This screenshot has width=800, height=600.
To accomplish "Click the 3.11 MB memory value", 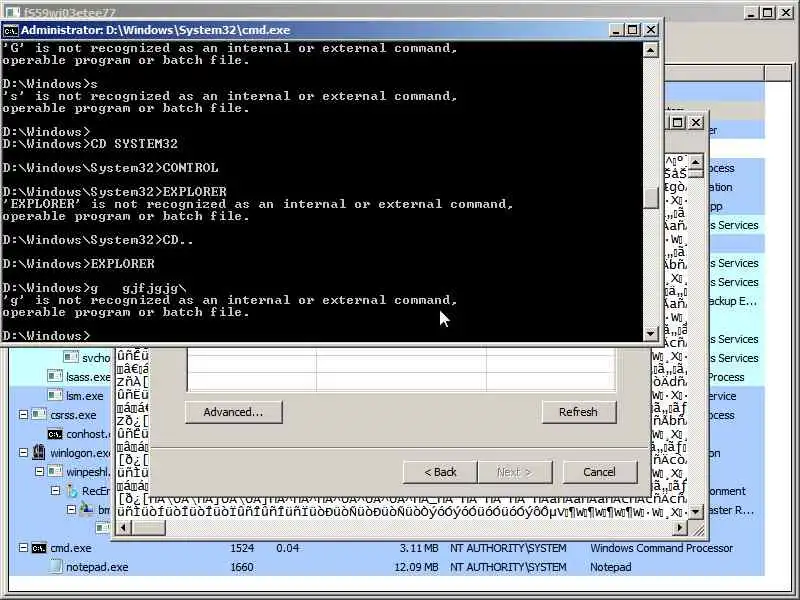I will pyautogui.click(x=418, y=548).
